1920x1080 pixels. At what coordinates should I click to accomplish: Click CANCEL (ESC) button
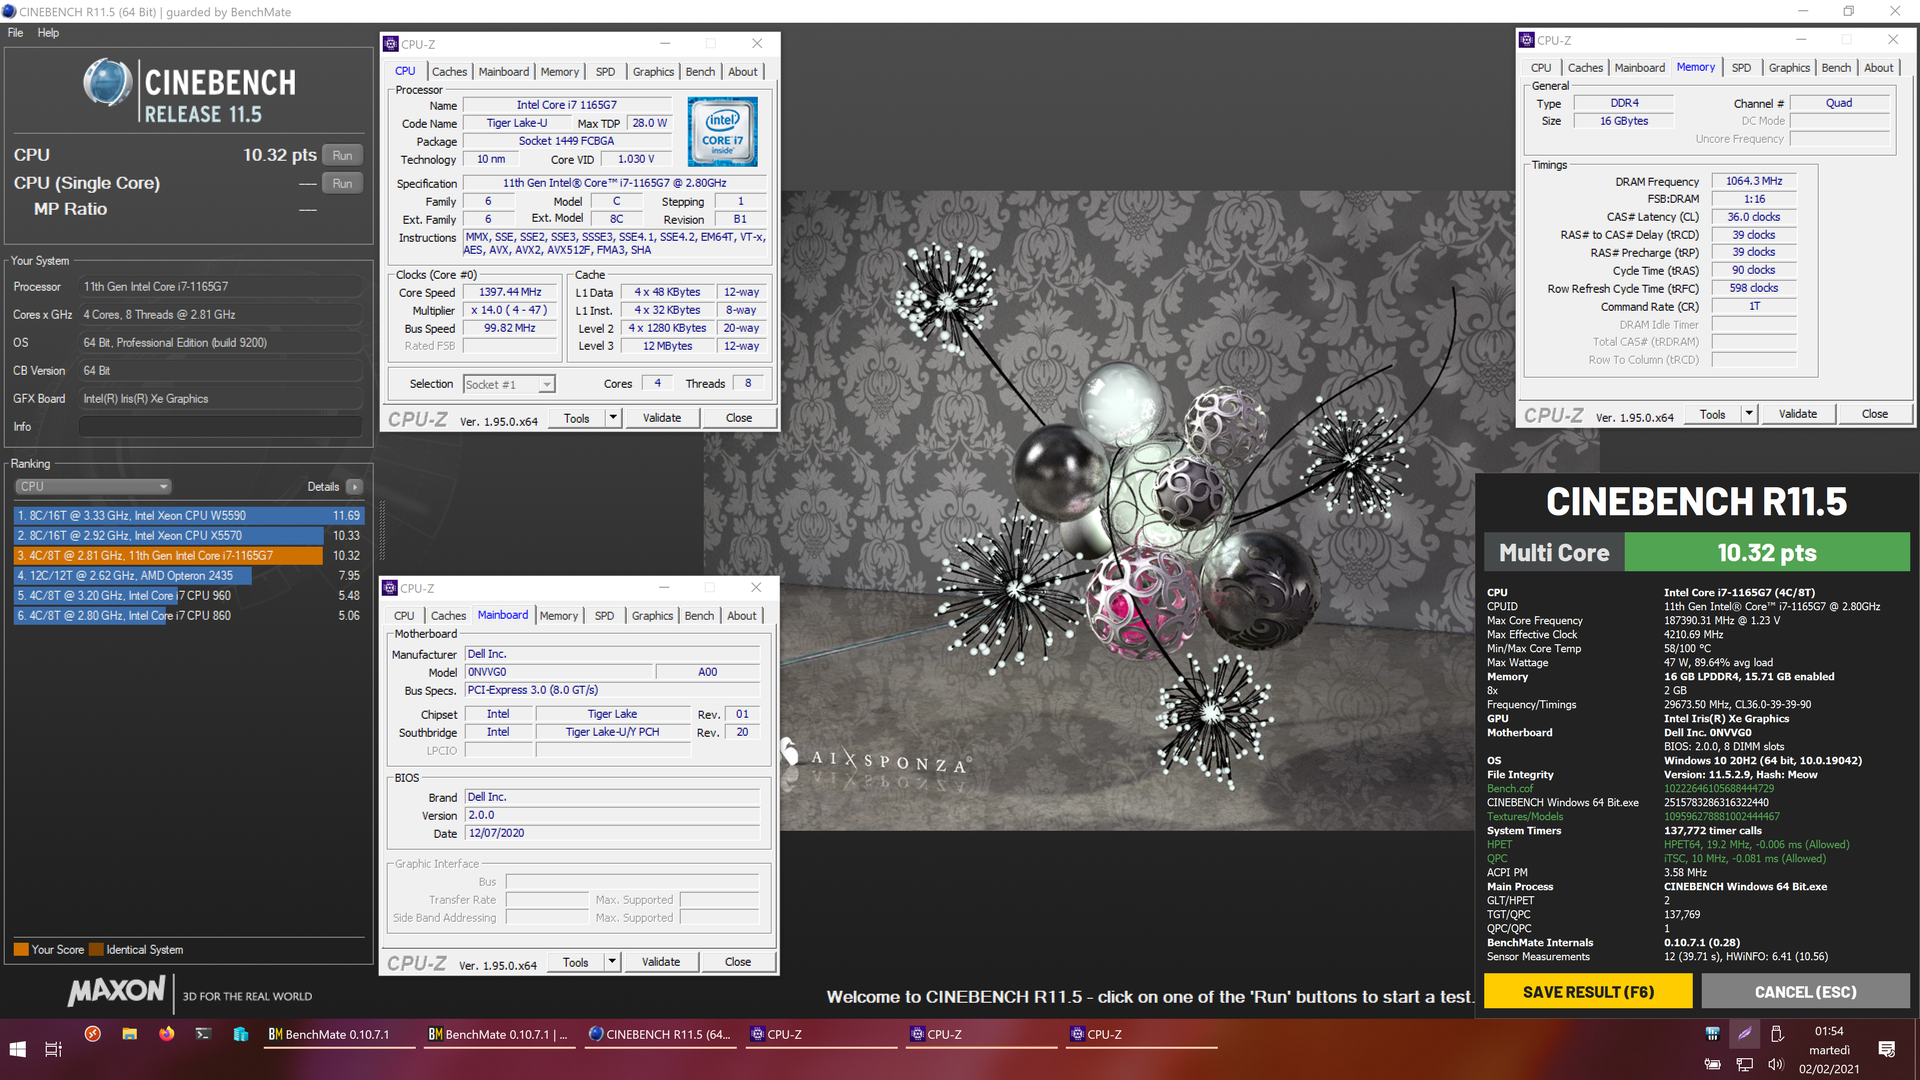point(1805,992)
